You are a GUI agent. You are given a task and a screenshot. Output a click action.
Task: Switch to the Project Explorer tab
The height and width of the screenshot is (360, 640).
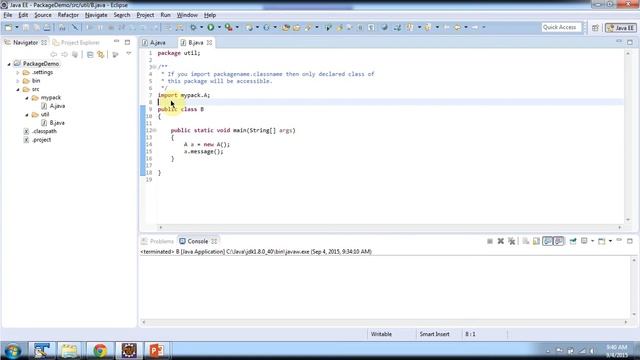click(76, 42)
